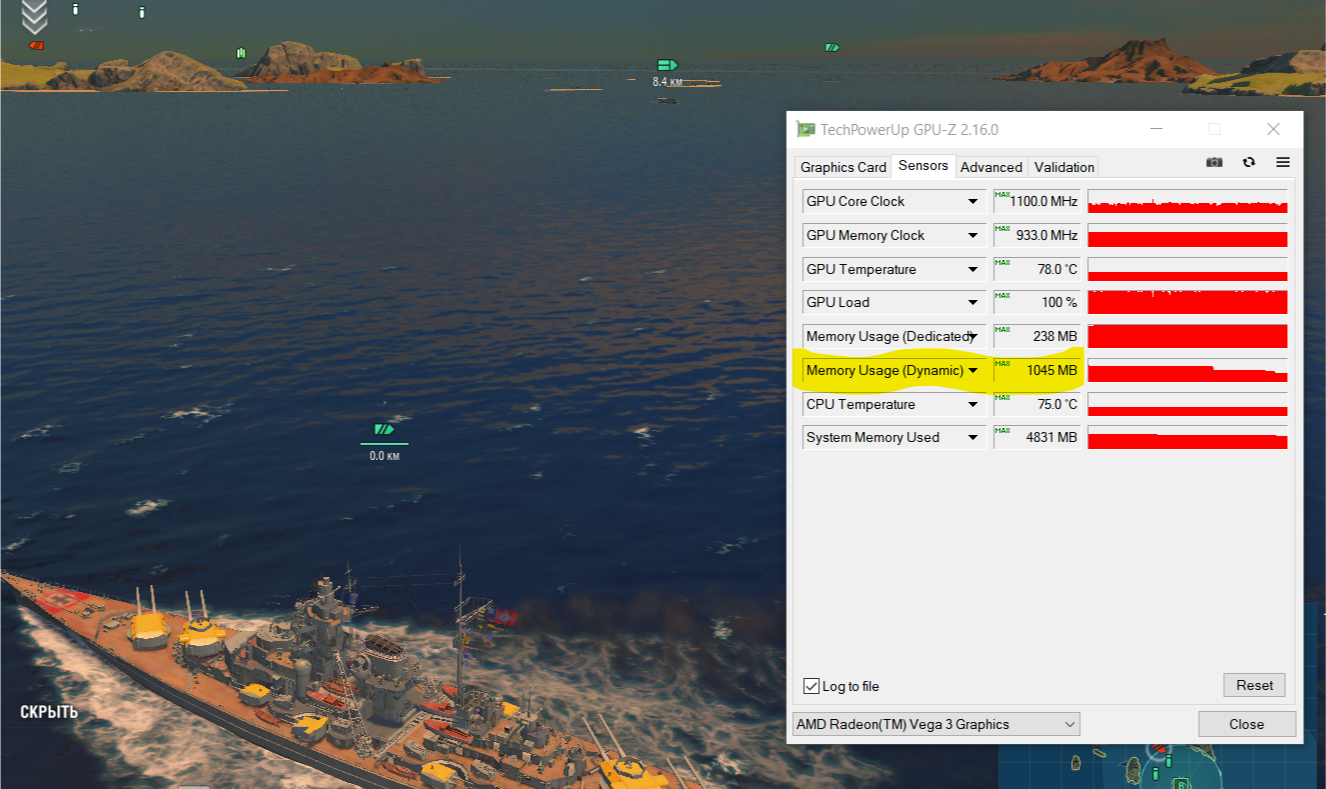The width and height of the screenshot is (1326, 789).
Task: Click the GPU-Z app icon in the title bar
Action: click(805, 129)
